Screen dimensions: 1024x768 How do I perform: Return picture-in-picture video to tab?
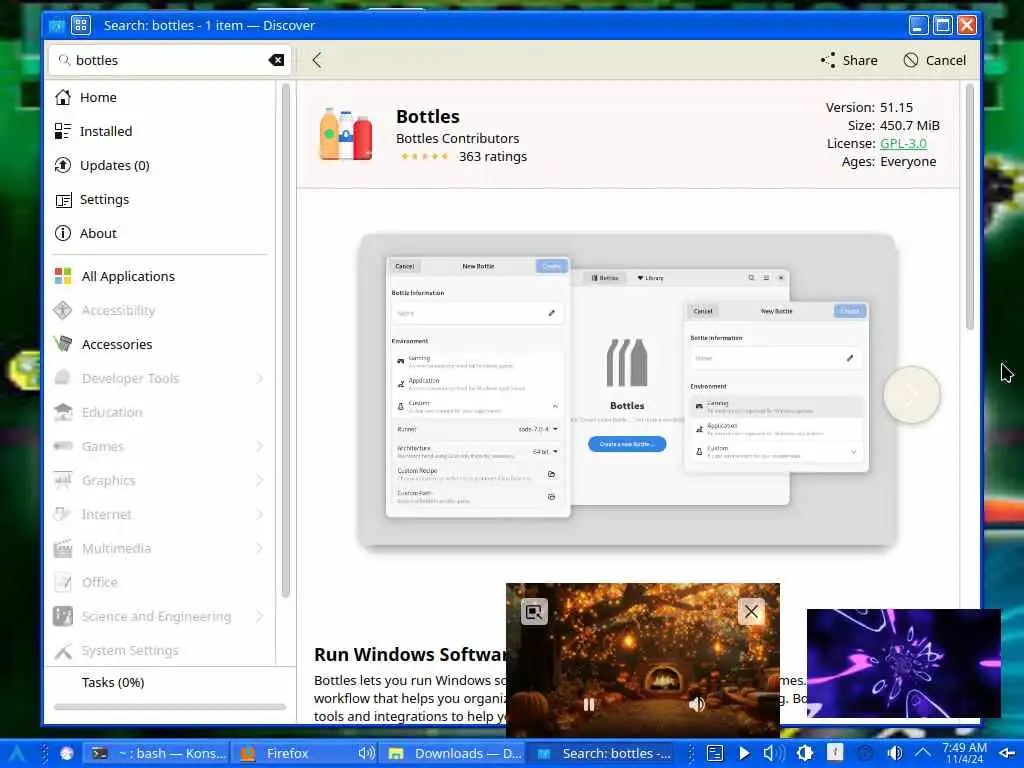[x=534, y=612]
